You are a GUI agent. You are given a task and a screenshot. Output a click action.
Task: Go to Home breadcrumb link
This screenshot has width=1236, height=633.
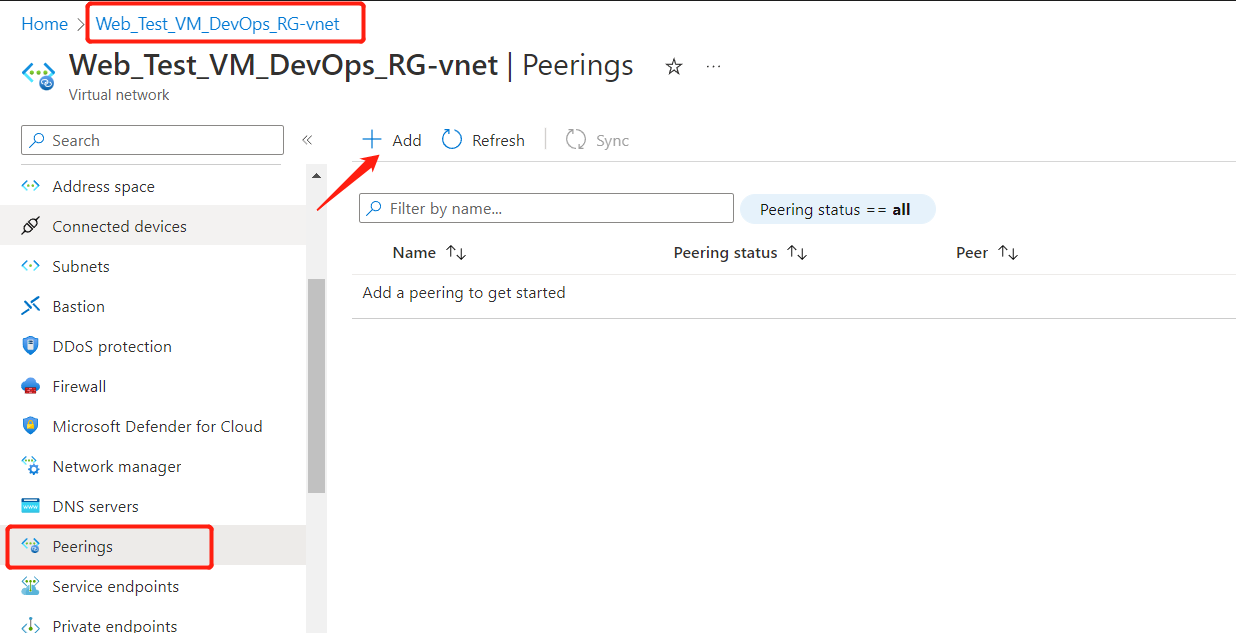pyautogui.click(x=44, y=24)
